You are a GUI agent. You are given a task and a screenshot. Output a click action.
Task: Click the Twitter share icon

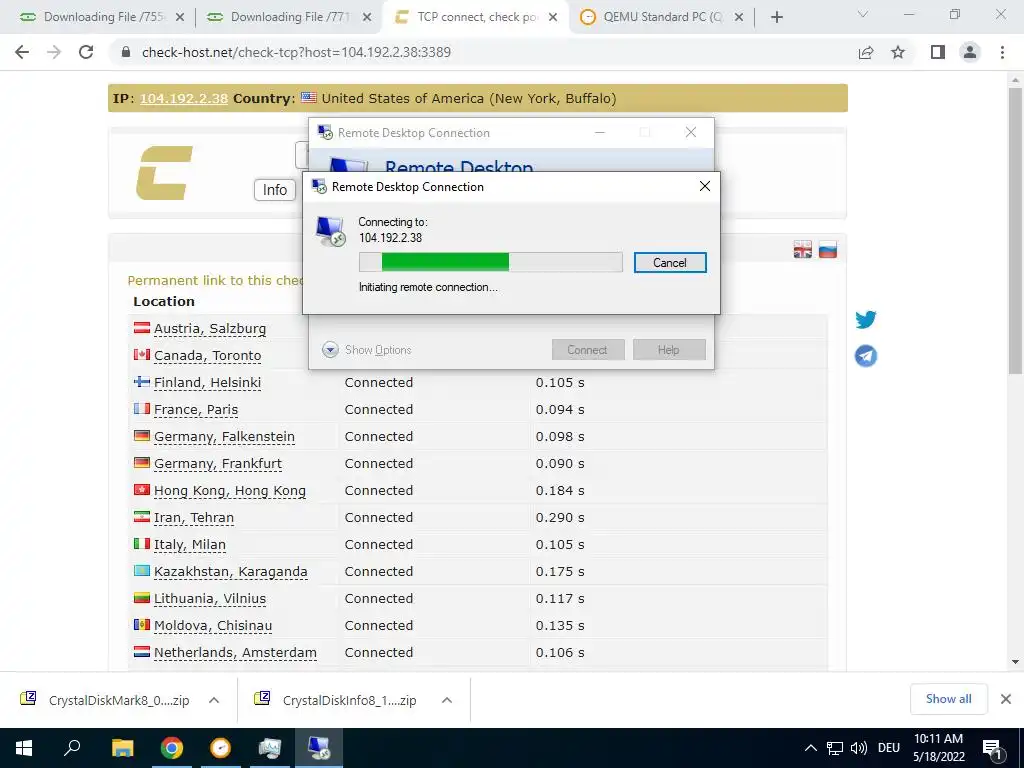[865, 319]
